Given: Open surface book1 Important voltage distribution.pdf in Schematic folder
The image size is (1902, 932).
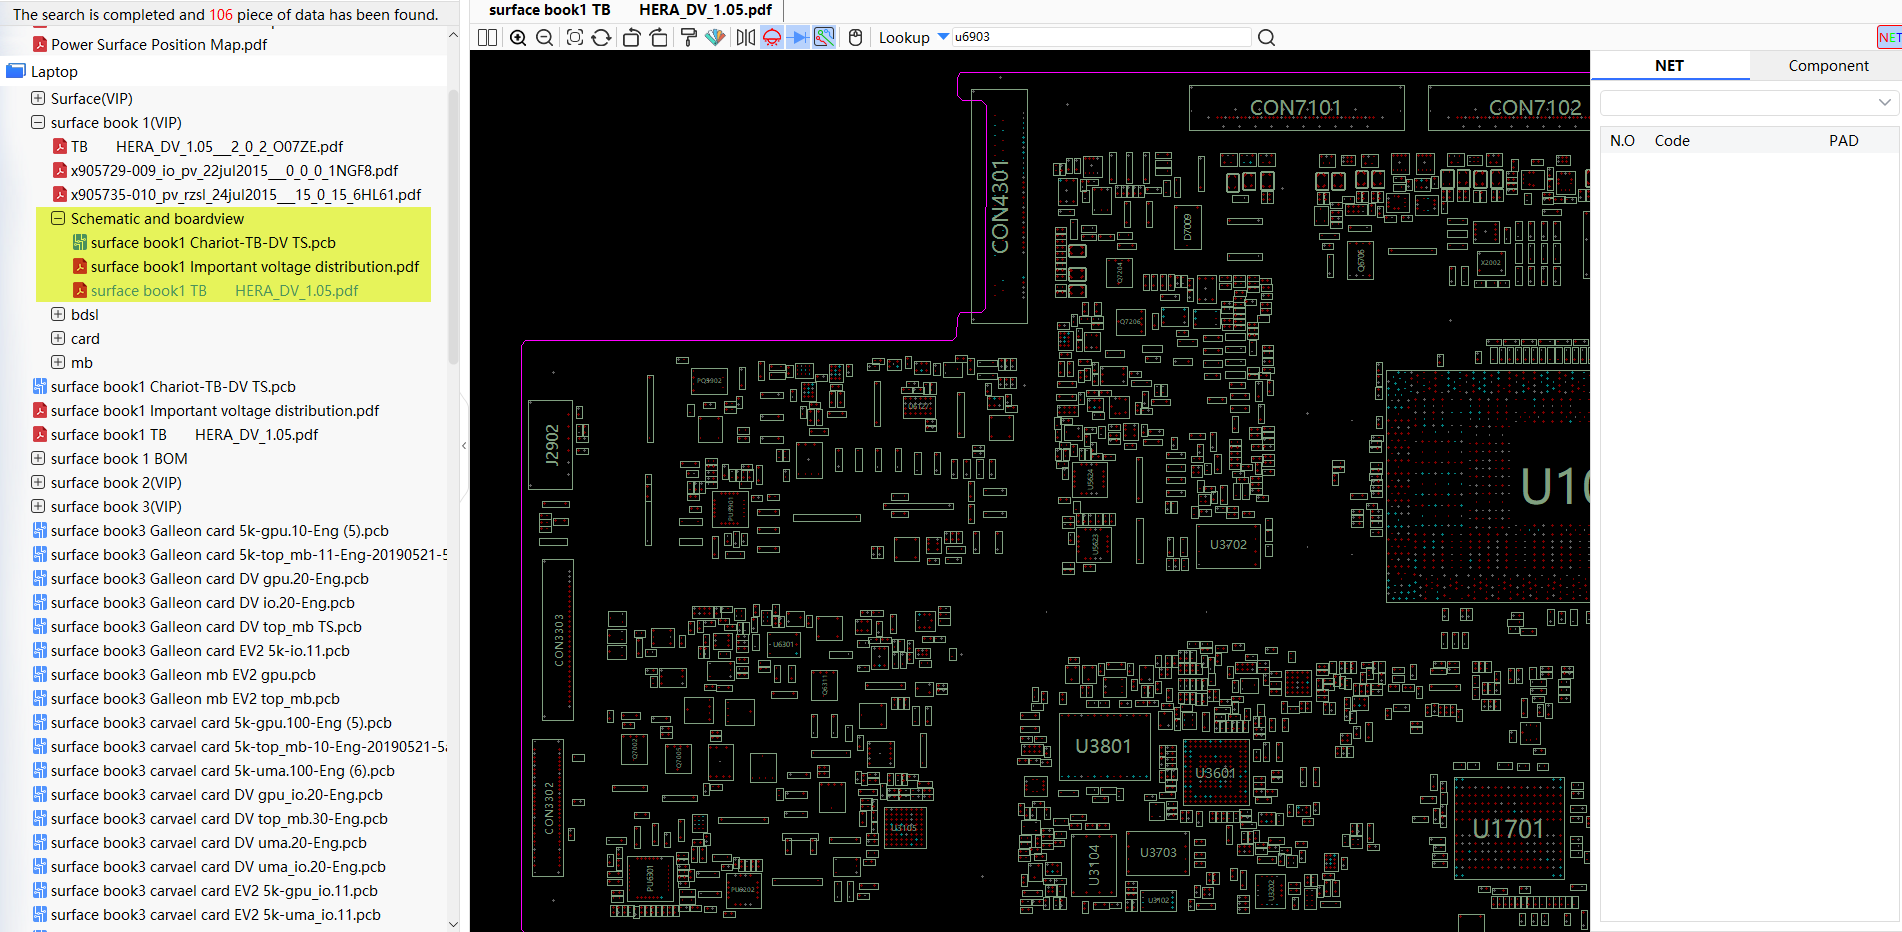Looking at the screenshot, I should [254, 267].
